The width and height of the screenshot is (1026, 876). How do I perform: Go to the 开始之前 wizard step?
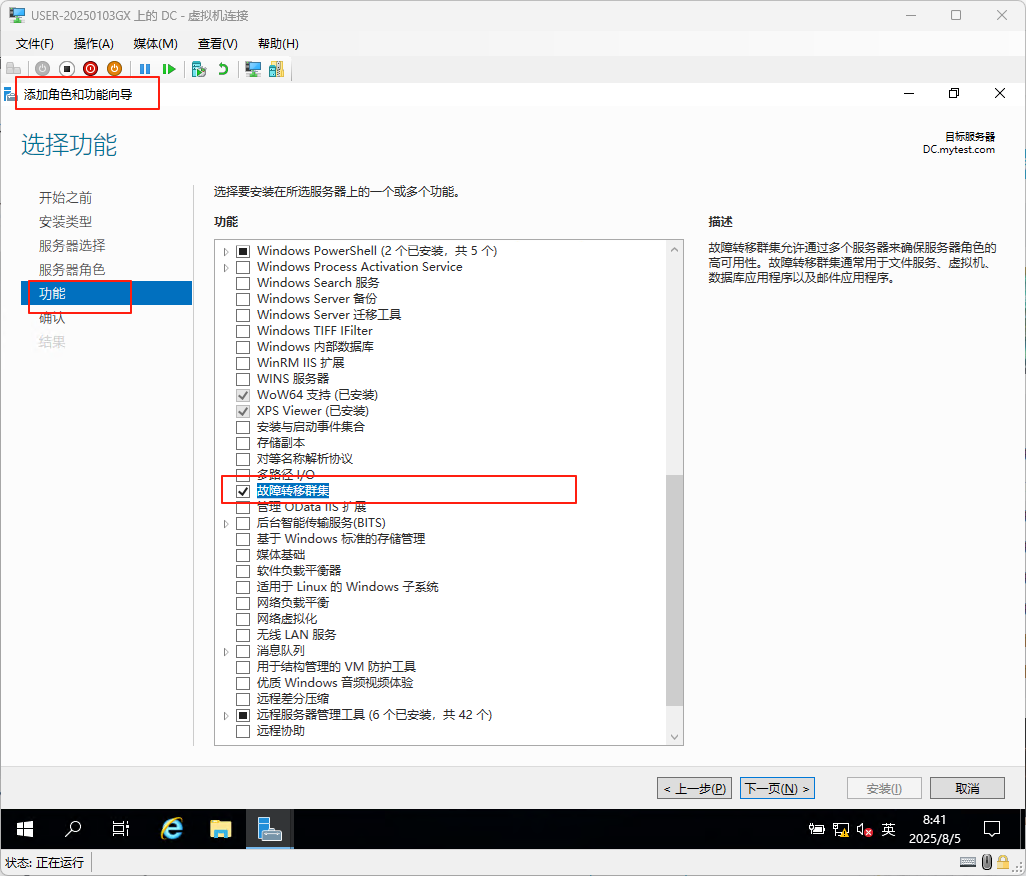[x=65, y=198]
